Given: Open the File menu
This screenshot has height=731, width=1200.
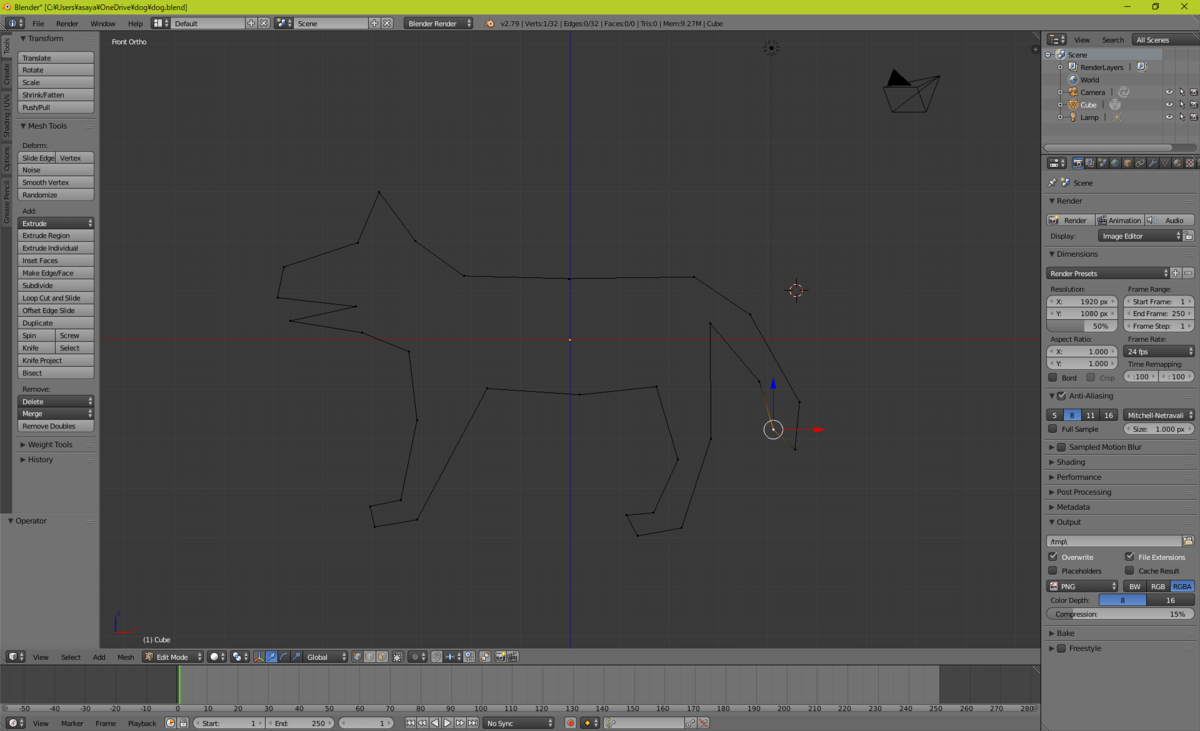Looking at the screenshot, I should pyautogui.click(x=38, y=23).
